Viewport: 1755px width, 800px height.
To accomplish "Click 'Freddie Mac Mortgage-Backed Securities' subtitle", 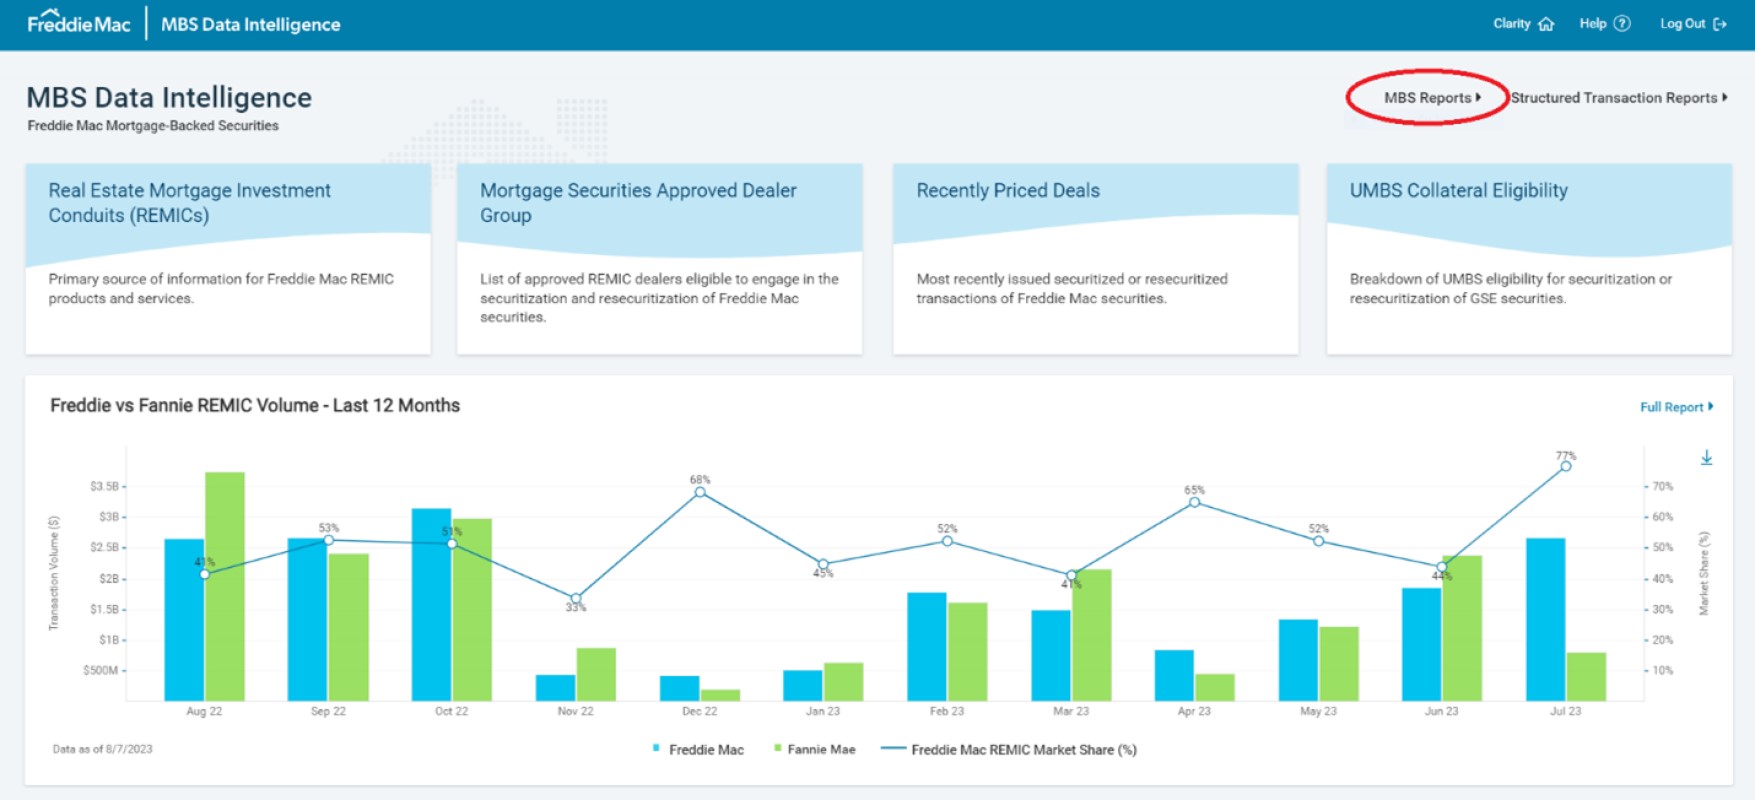I will click(153, 126).
